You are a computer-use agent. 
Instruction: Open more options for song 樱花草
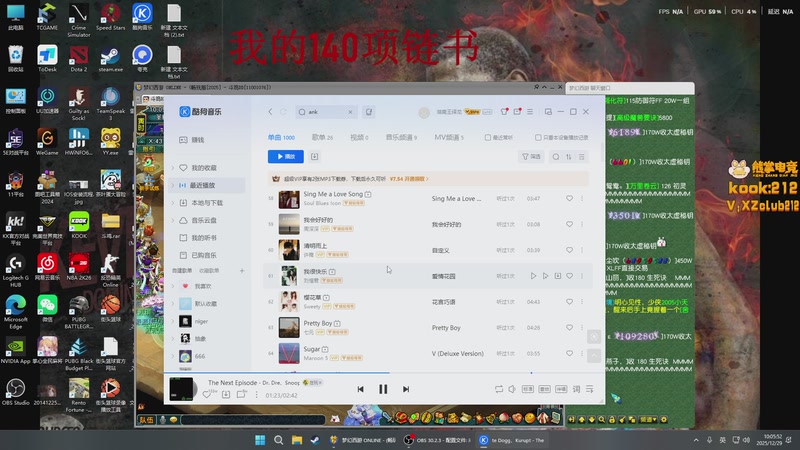(582, 302)
